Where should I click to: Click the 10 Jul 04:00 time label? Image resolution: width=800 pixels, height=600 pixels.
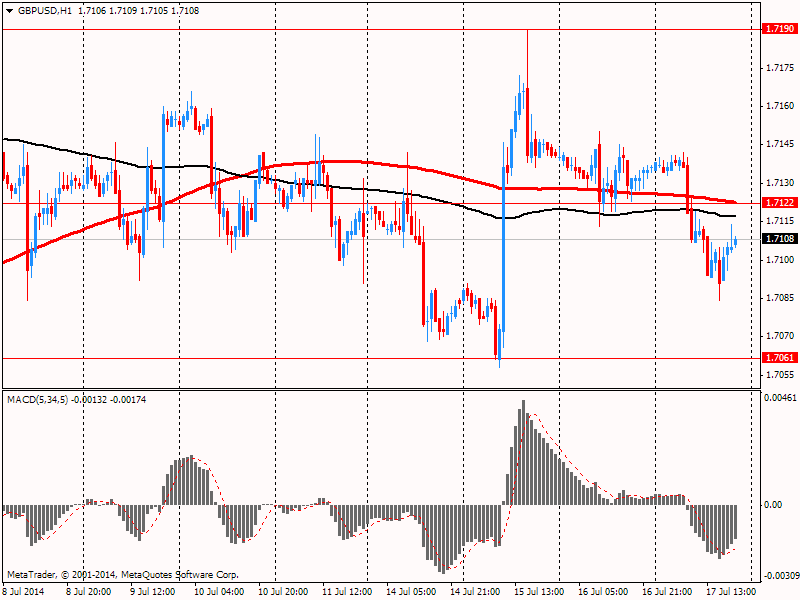[216, 591]
